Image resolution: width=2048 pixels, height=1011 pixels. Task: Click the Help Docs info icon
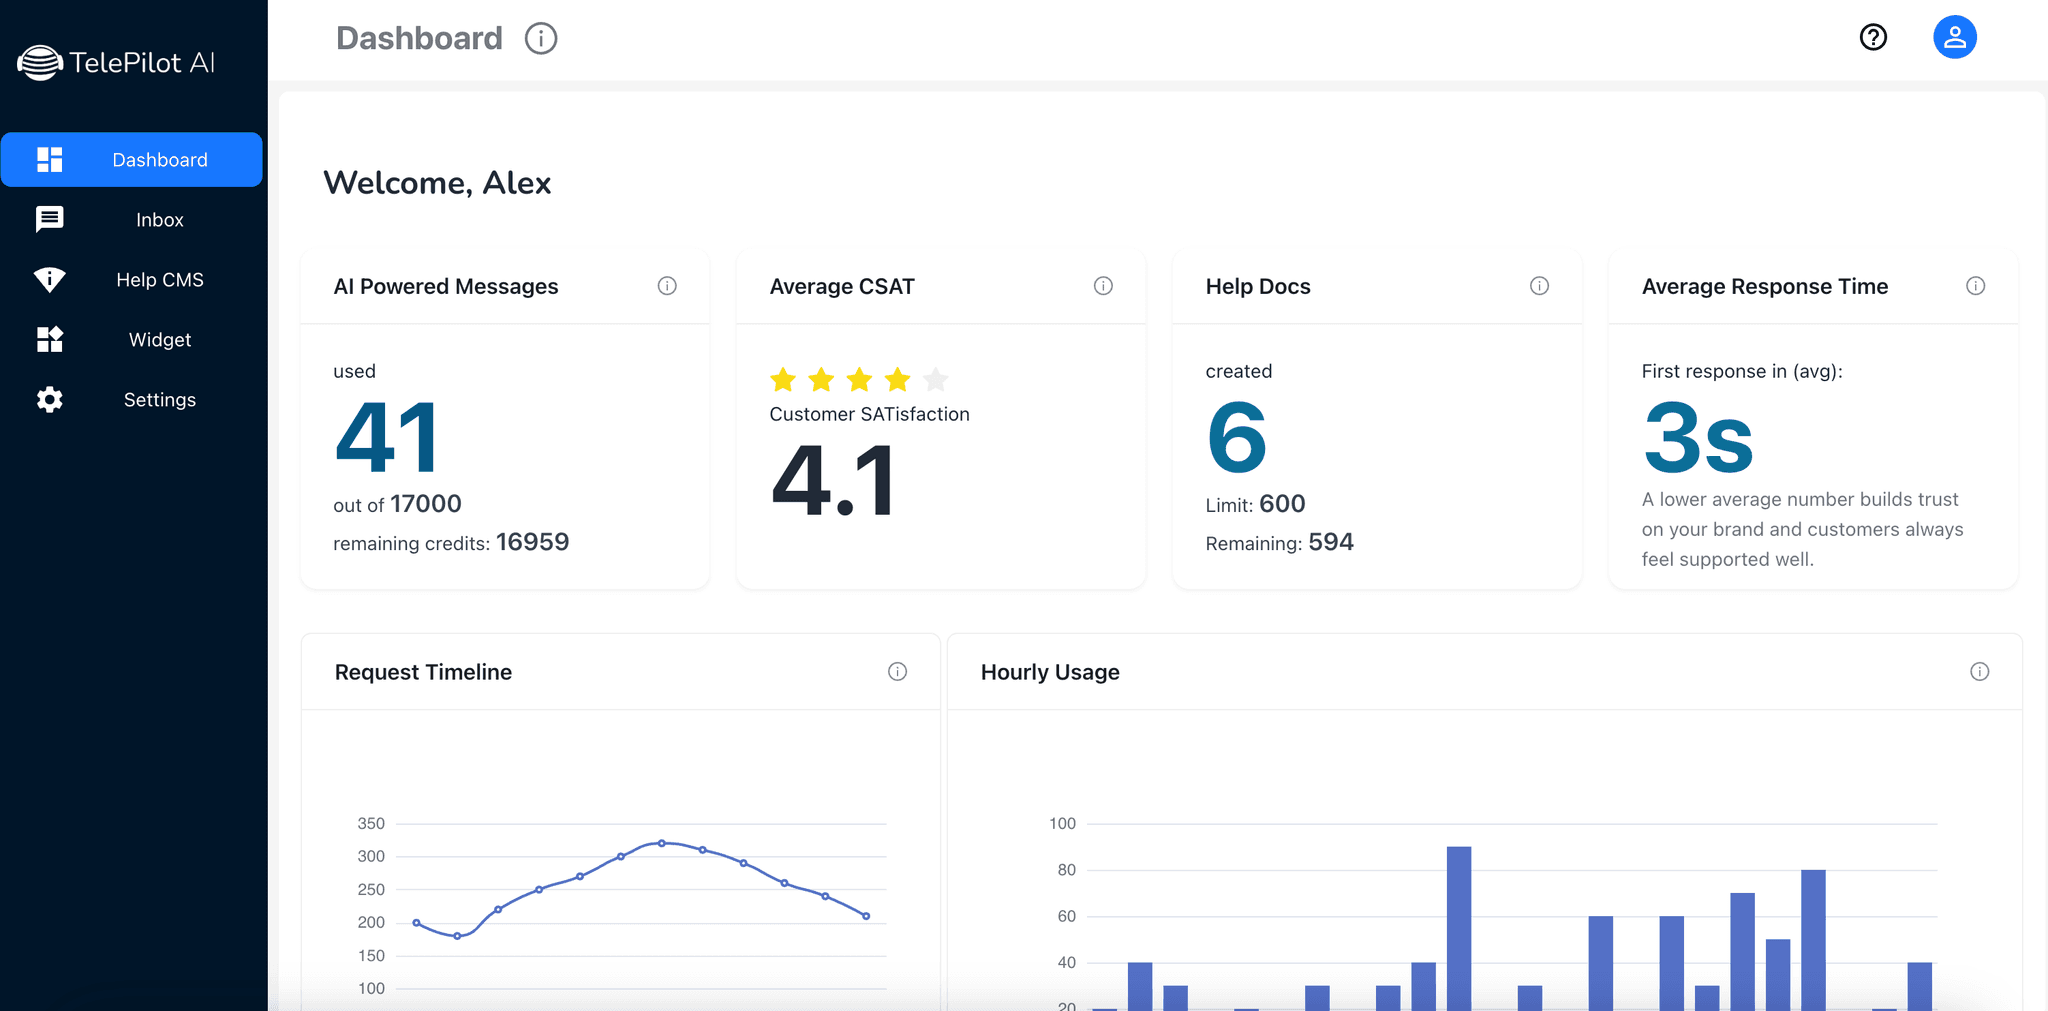click(x=1539, y=286)
